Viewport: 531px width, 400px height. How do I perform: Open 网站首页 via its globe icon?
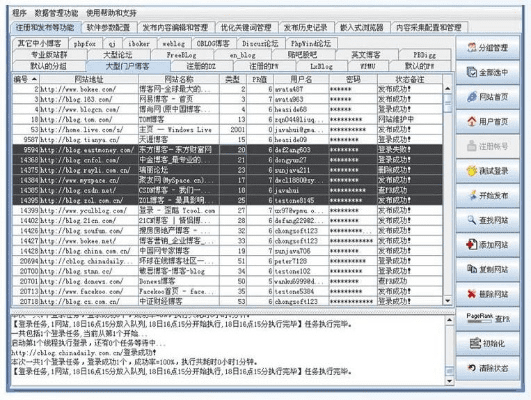[472, 97]
